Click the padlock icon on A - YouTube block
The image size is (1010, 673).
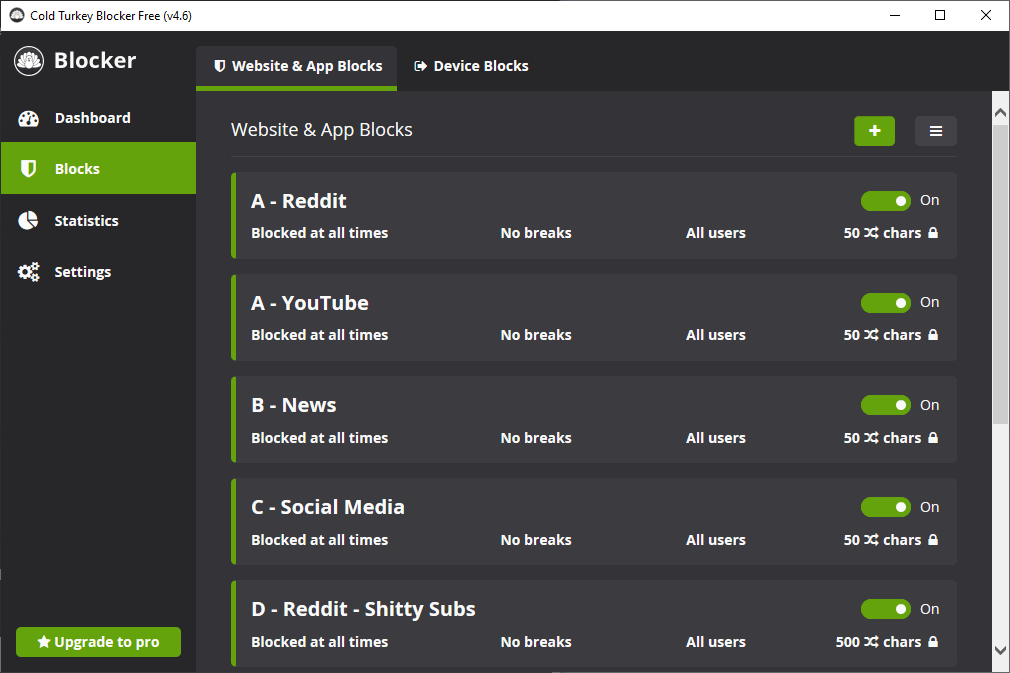click(933, 334)
